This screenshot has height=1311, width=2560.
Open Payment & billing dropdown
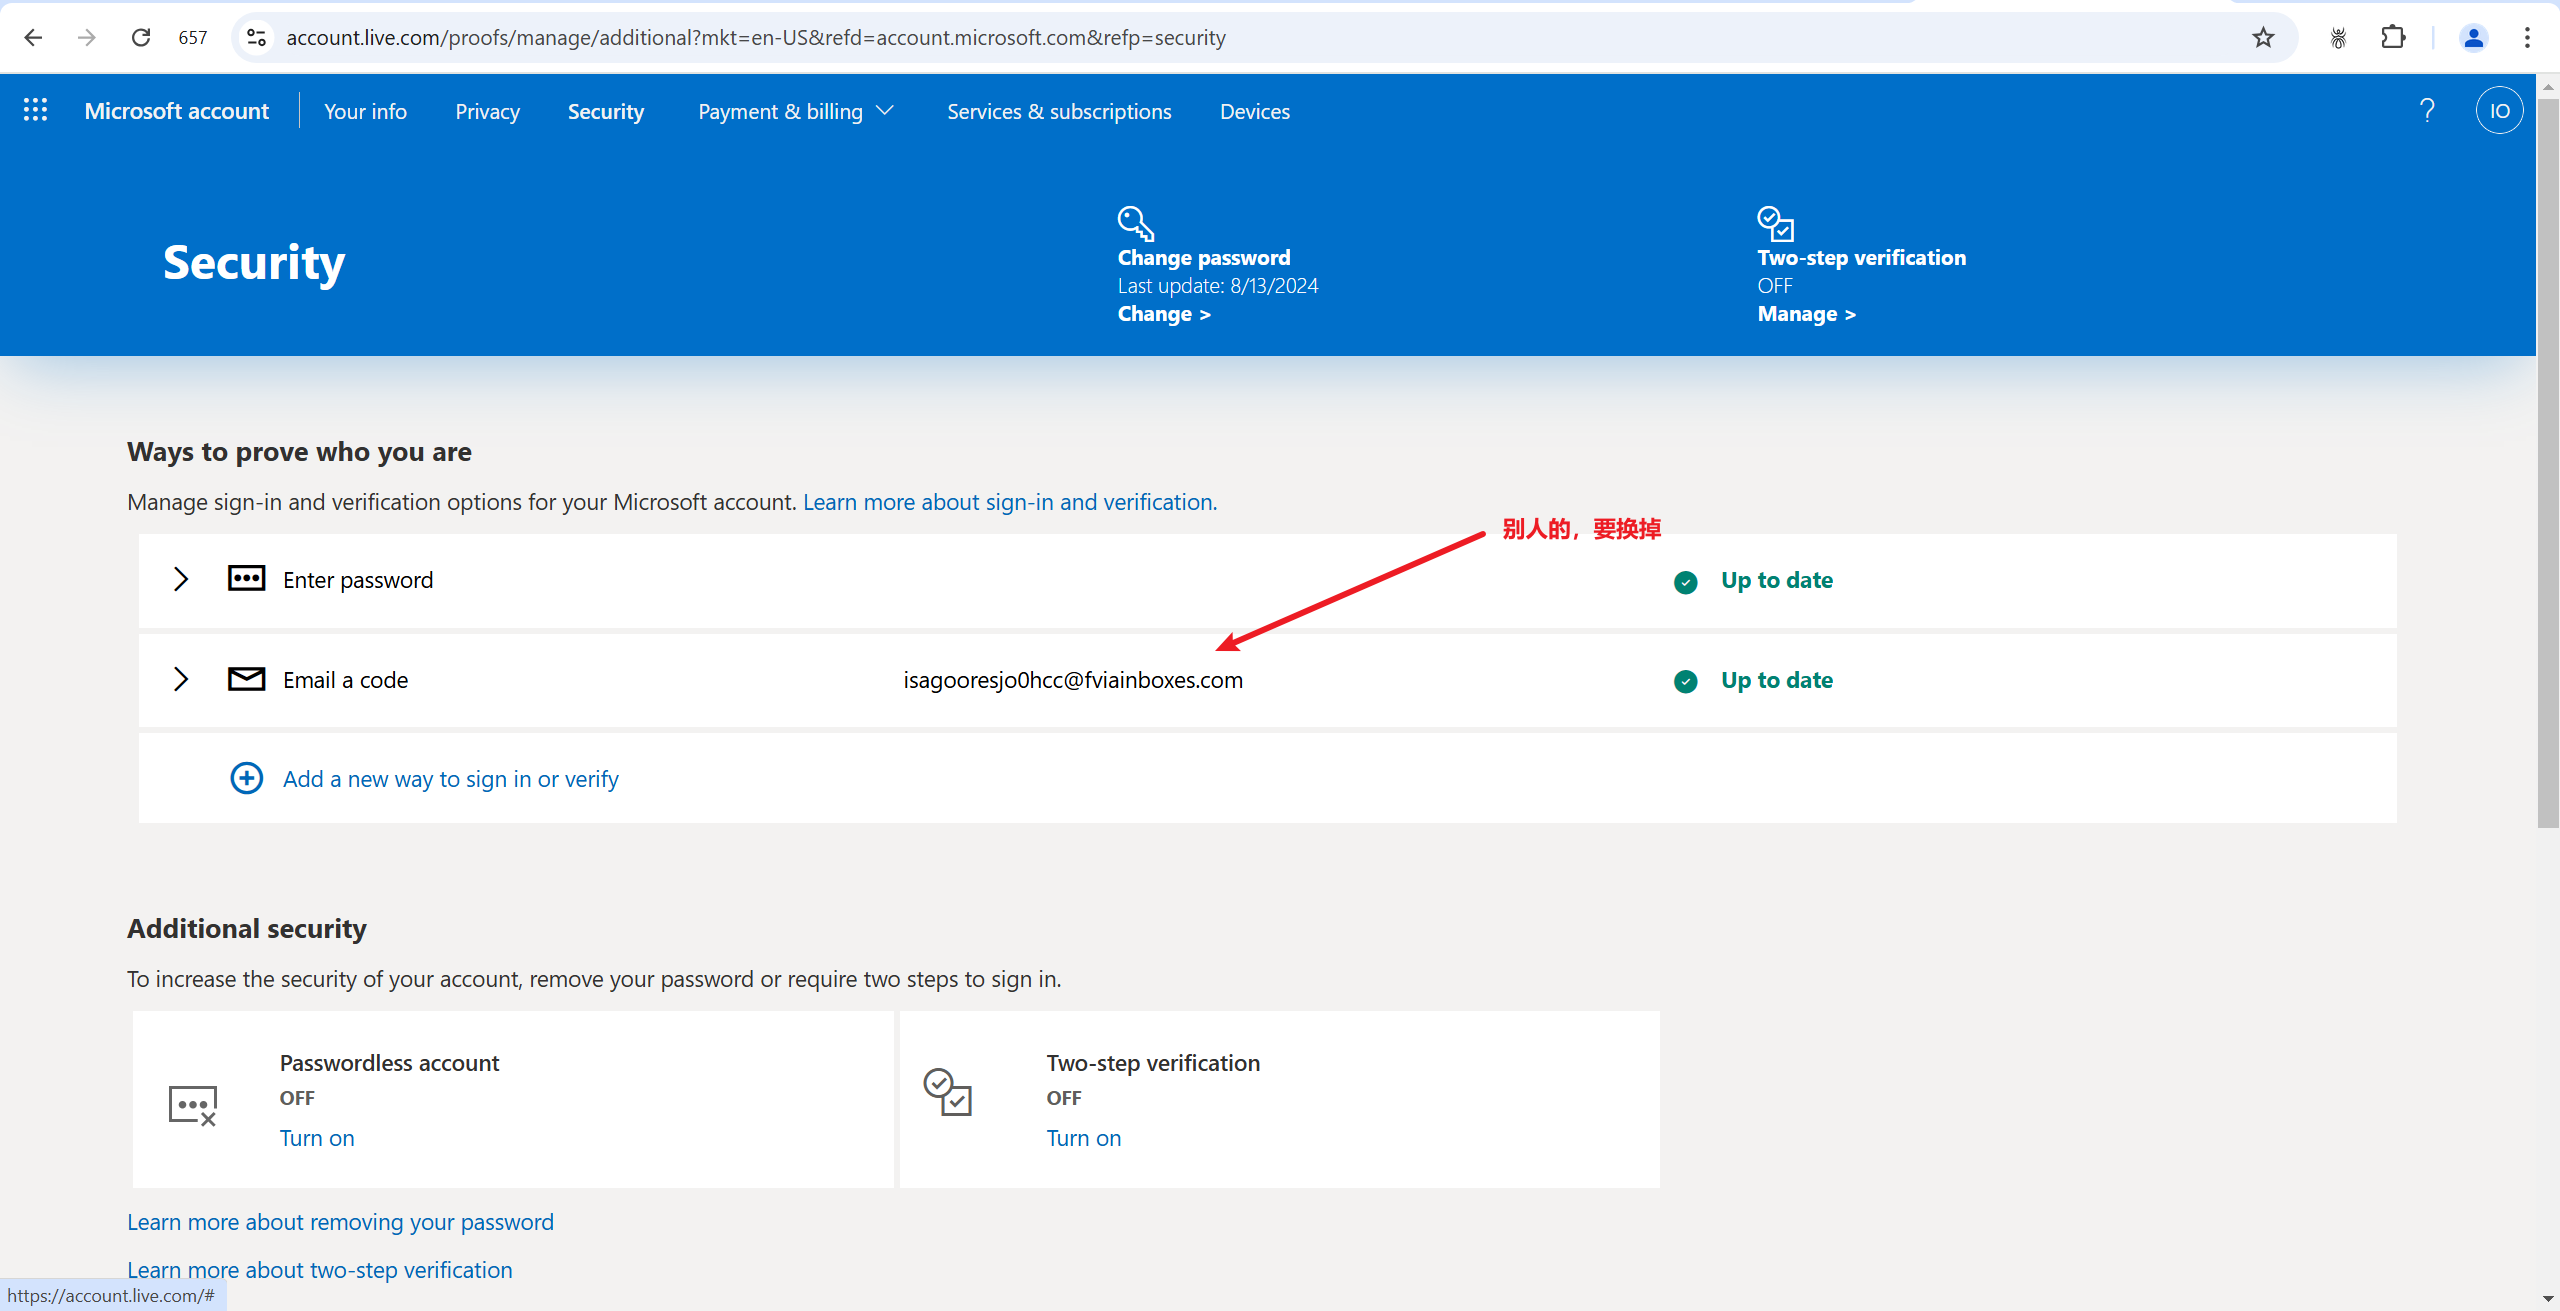tap(795, 111)
